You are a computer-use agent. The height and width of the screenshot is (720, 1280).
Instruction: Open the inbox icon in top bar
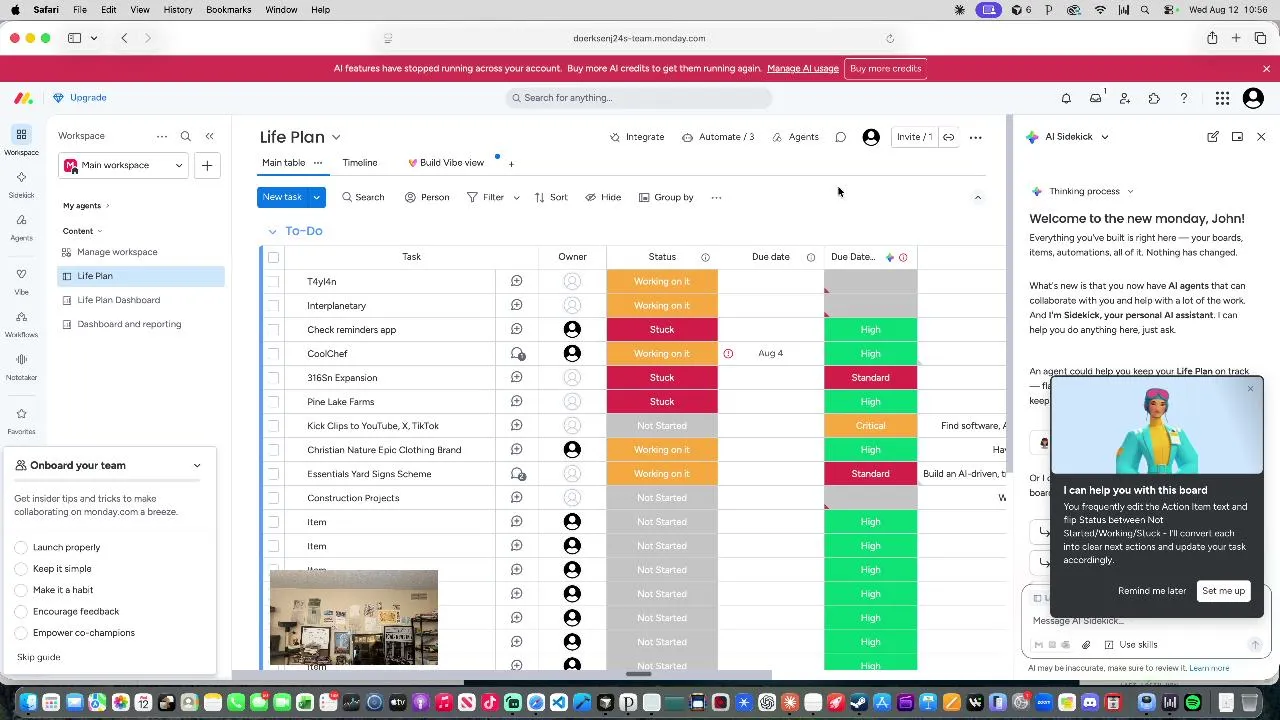1096,98
